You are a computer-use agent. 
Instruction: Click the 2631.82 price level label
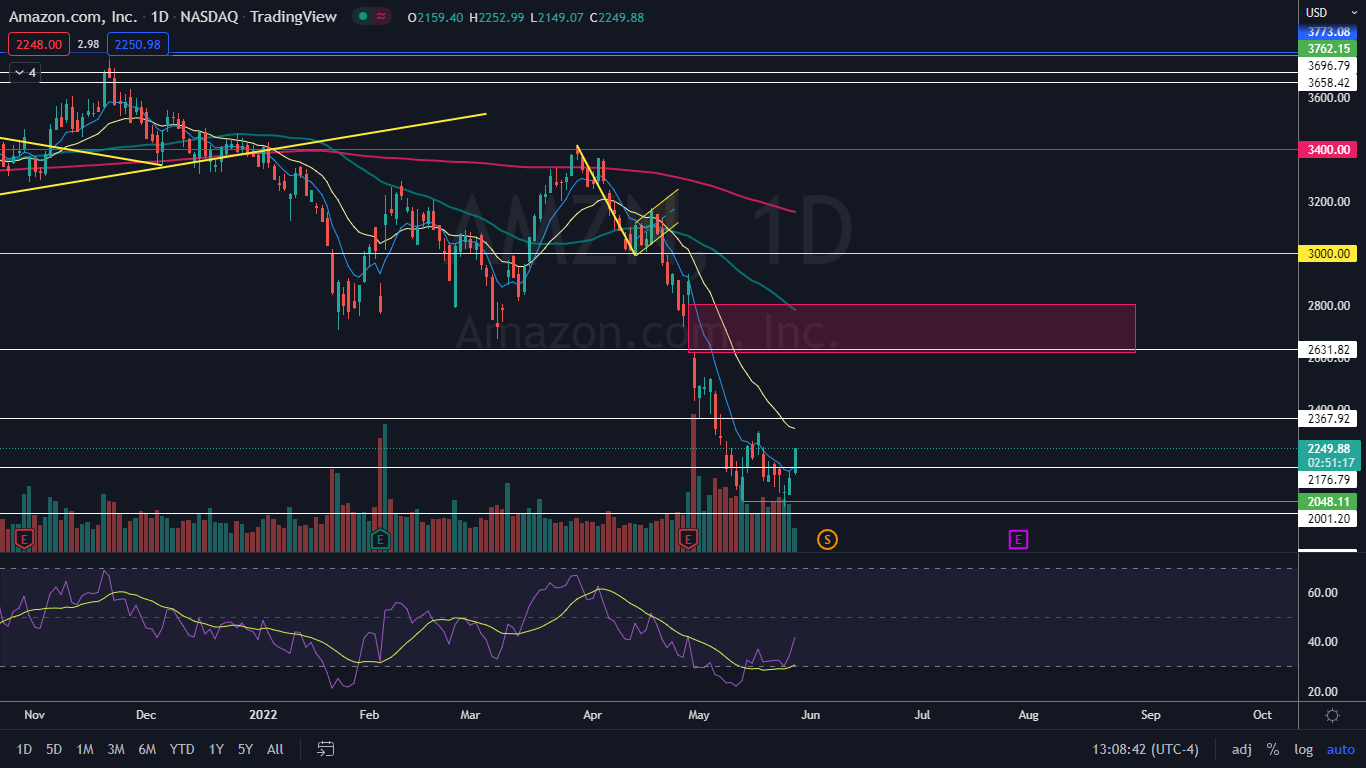[x=1328, y=349]
